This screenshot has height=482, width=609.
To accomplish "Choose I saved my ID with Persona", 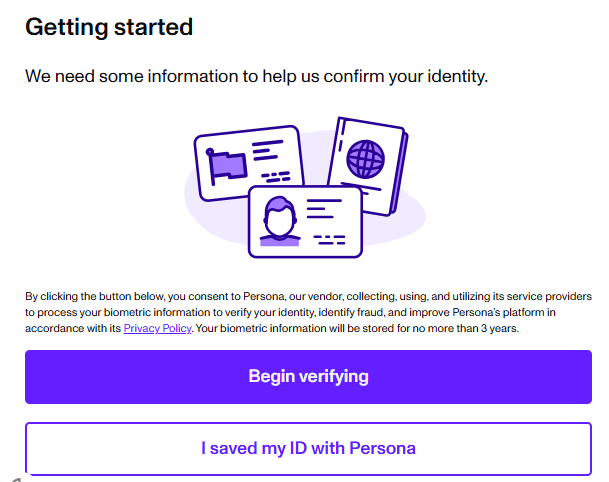I will (308, 448).
